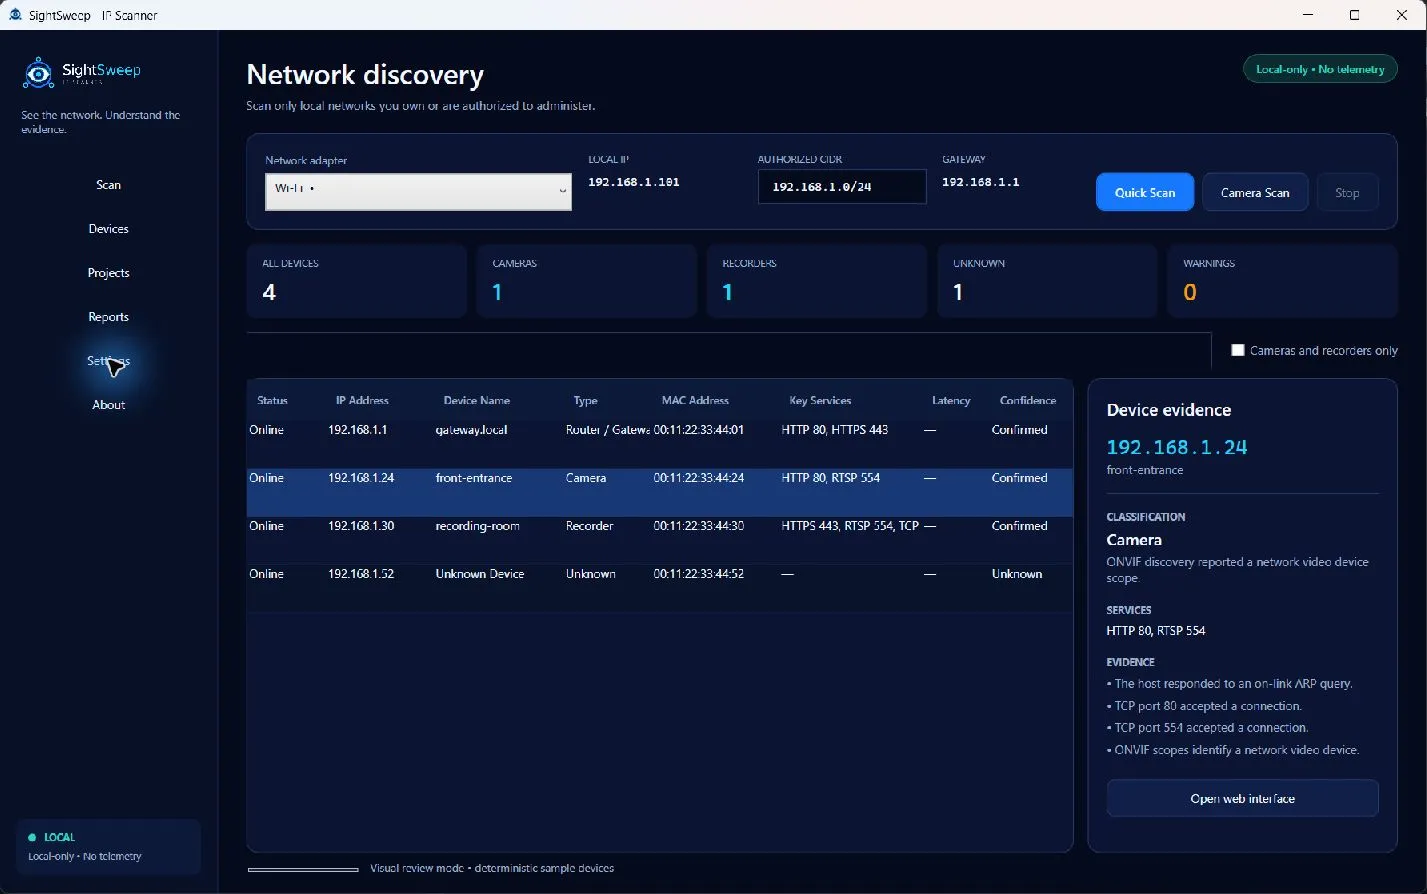1427x894 pixels.
Task: Click the Unknown summary card
Action: [x=1047, y=281]
